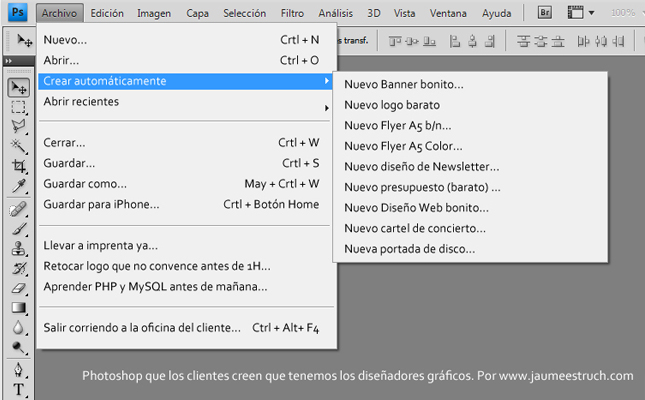Viewport: 645px width, 400px height.
Task: Select the Pen tool
Action: point(19,370)
